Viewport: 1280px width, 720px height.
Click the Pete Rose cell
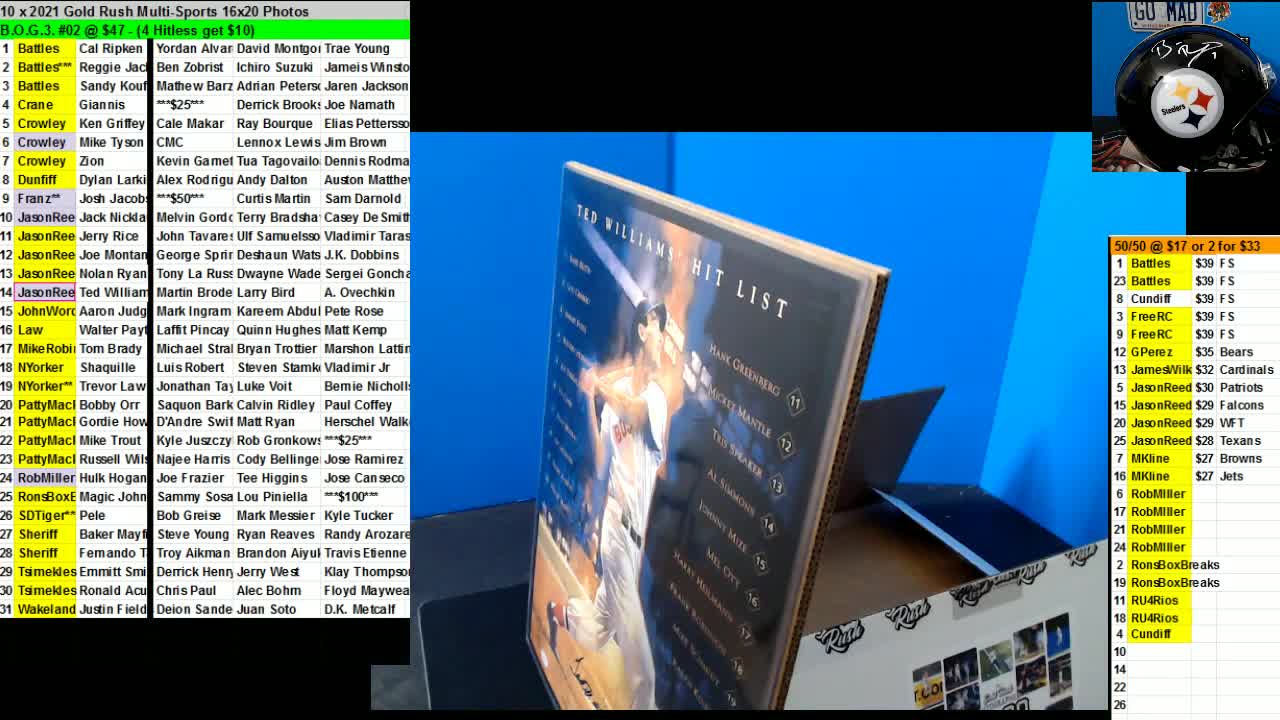[365, 311]
